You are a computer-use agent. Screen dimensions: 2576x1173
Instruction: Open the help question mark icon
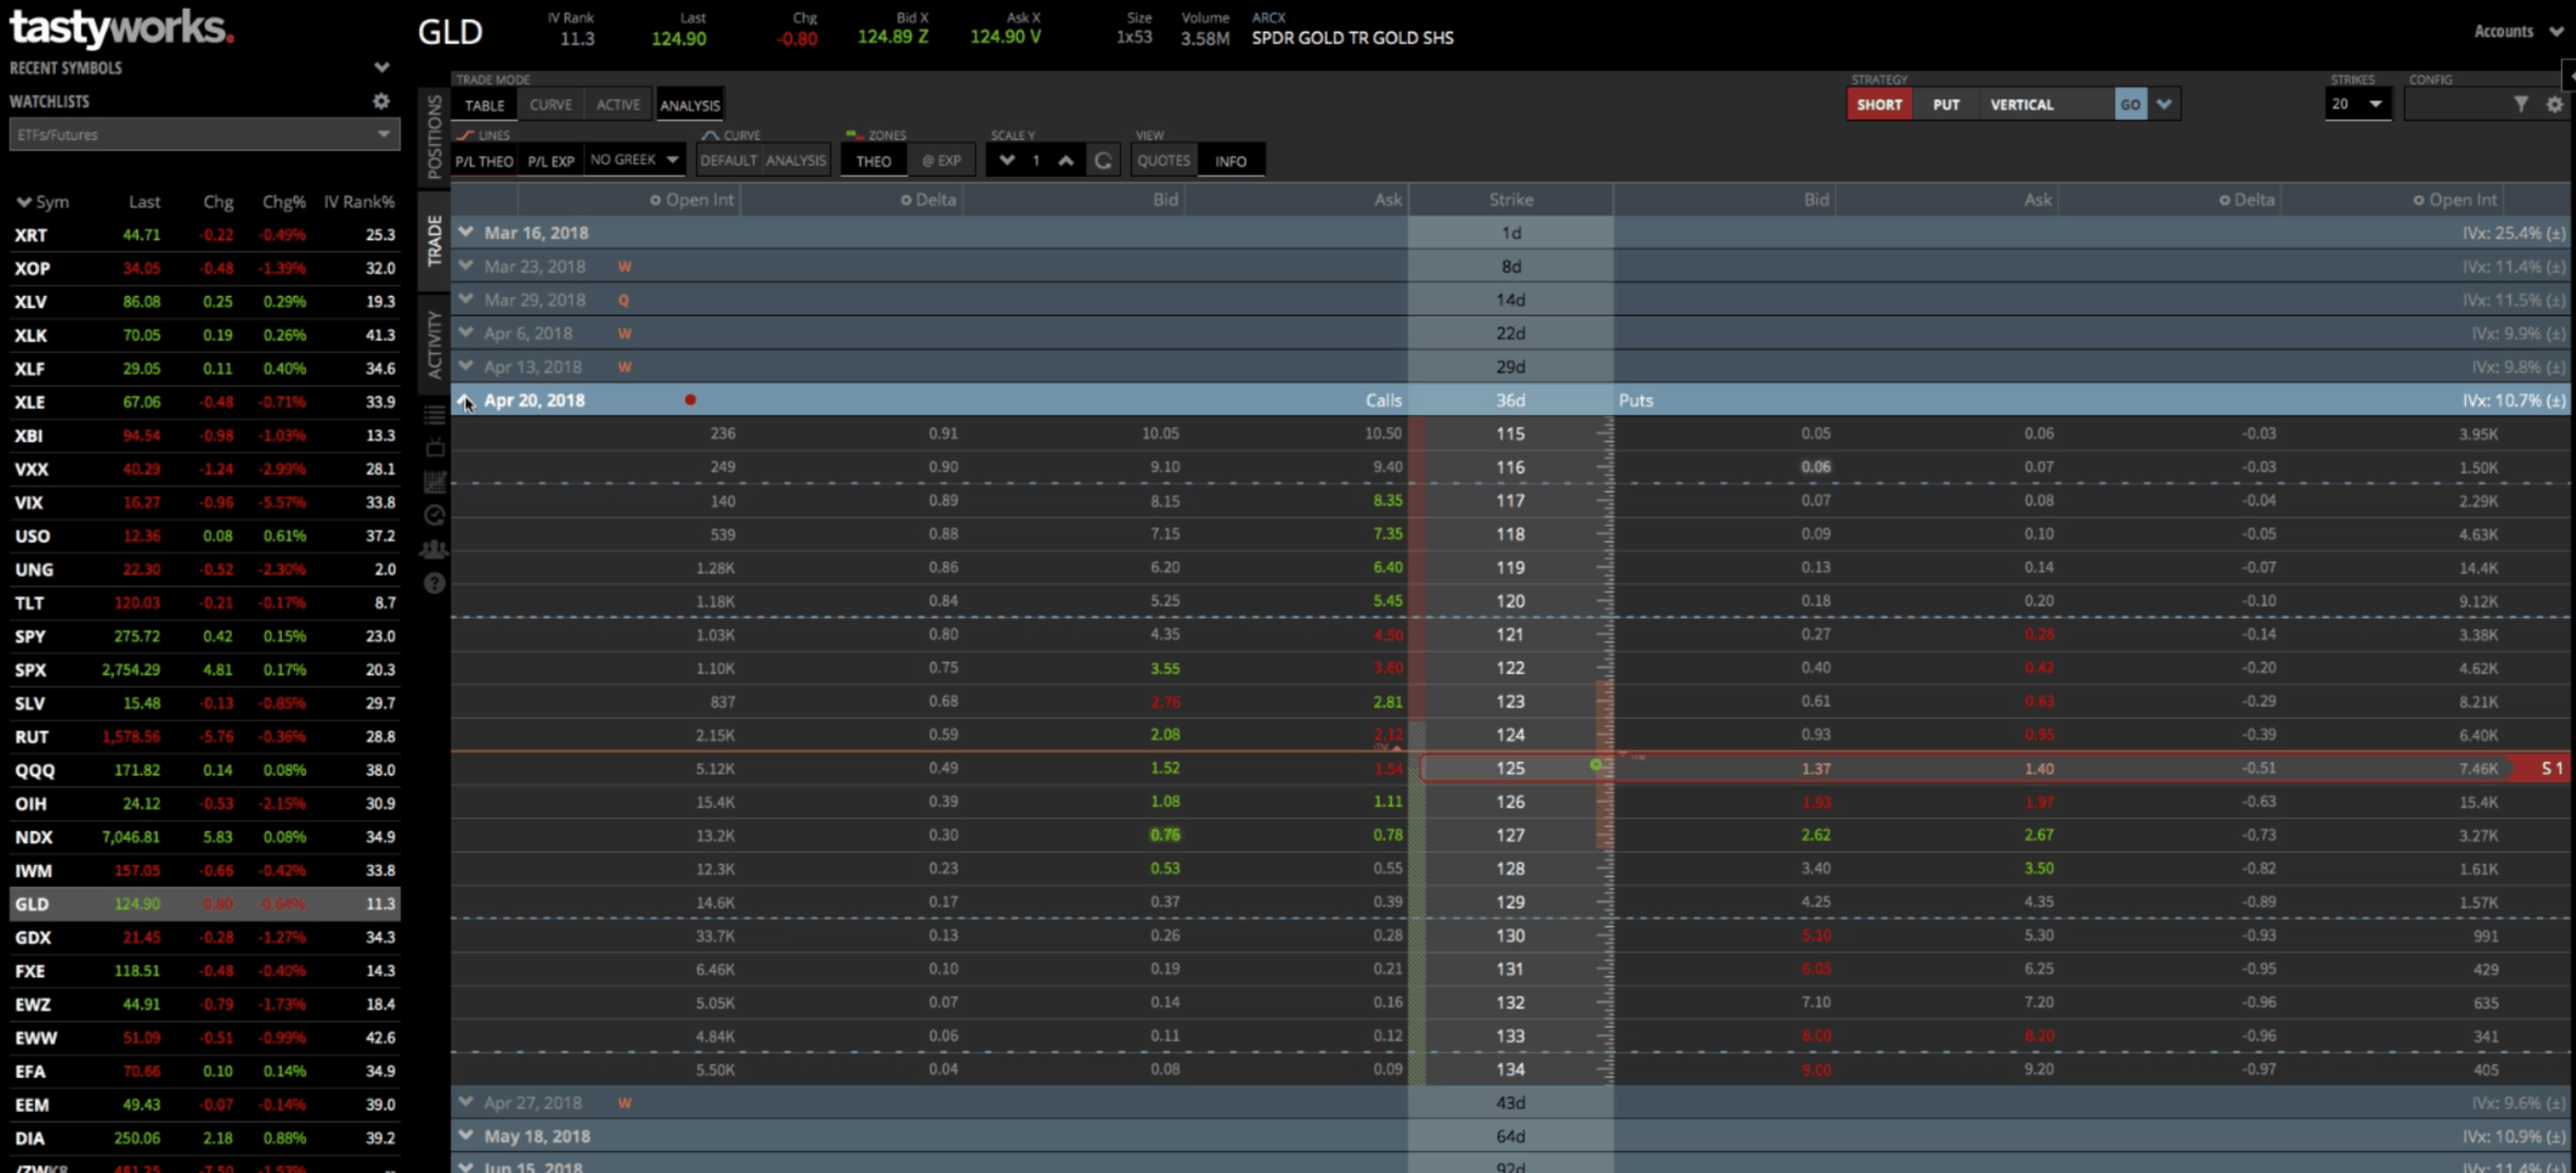[435, 583]
